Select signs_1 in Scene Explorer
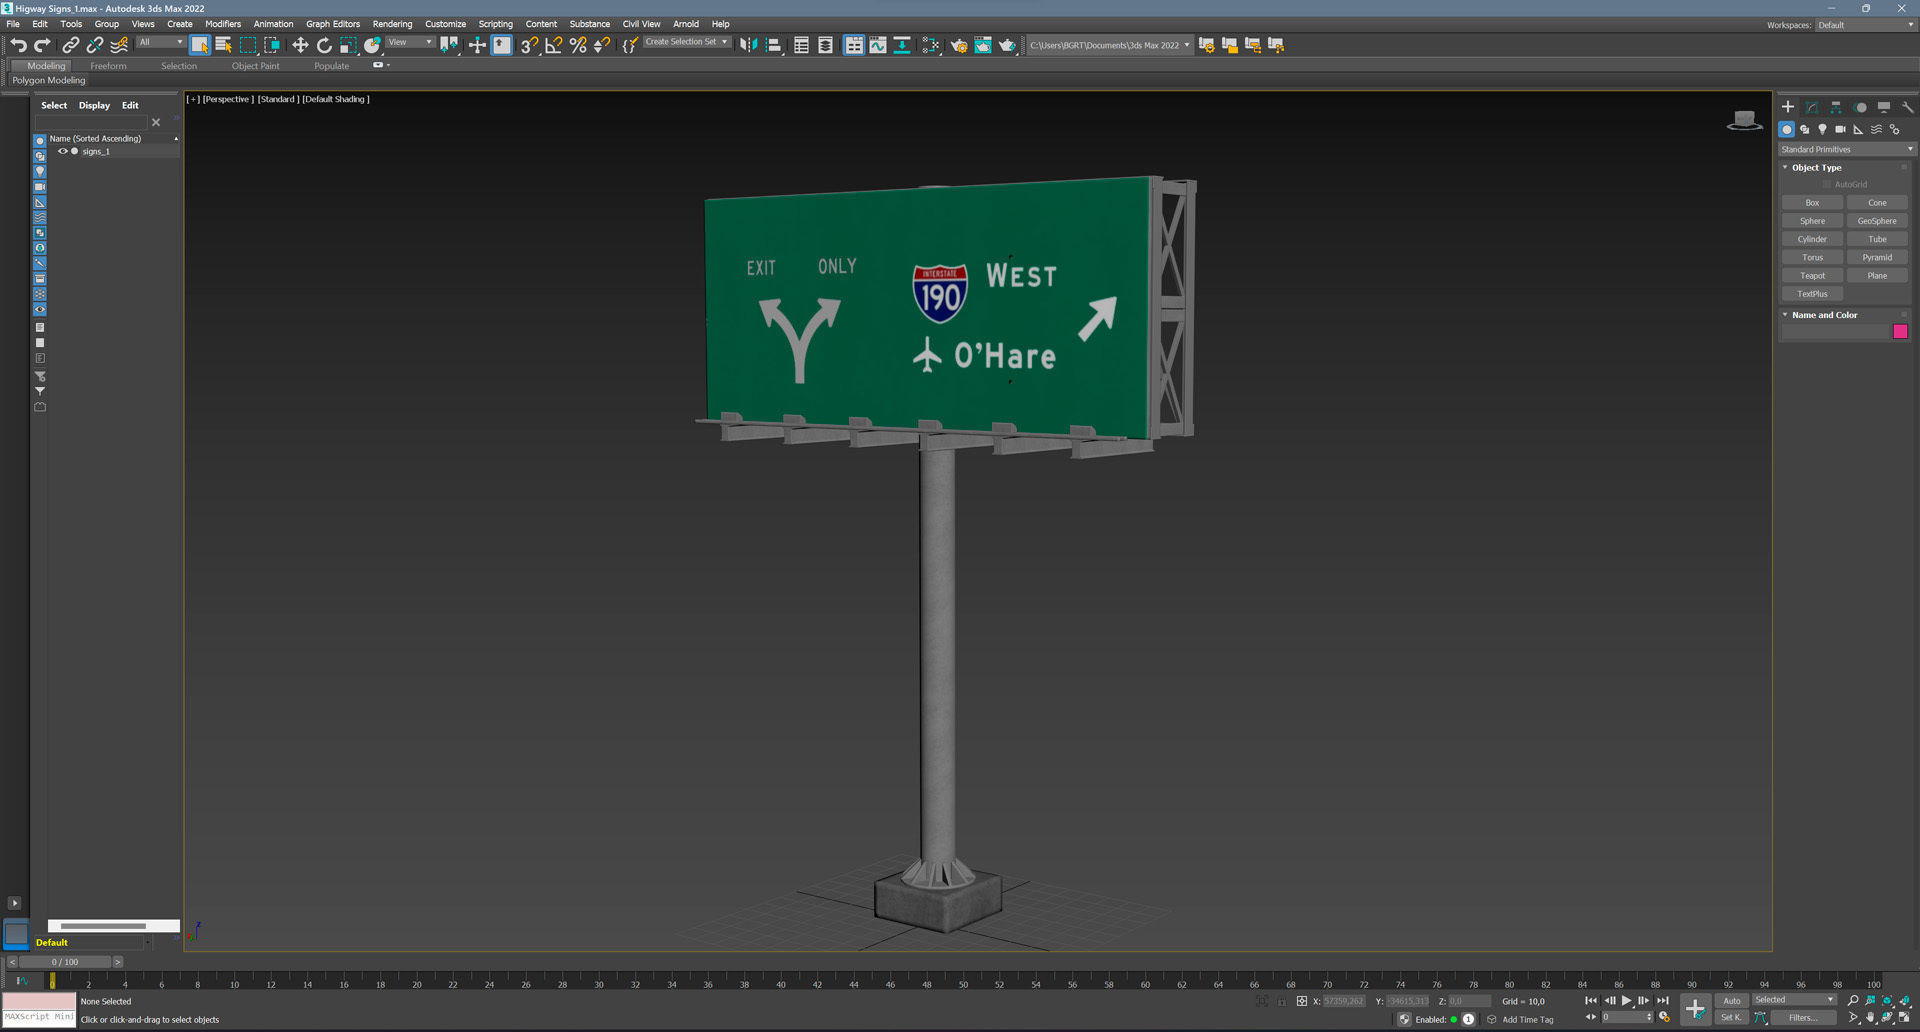This screenshot has width=1920, height=1032. pyautogui.click(x=96, y=152)
